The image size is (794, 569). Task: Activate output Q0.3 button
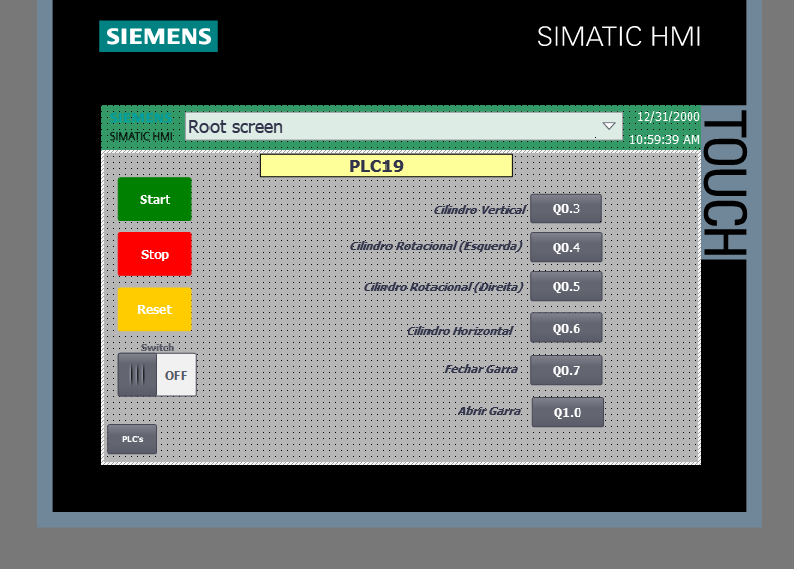click(566, 209)
